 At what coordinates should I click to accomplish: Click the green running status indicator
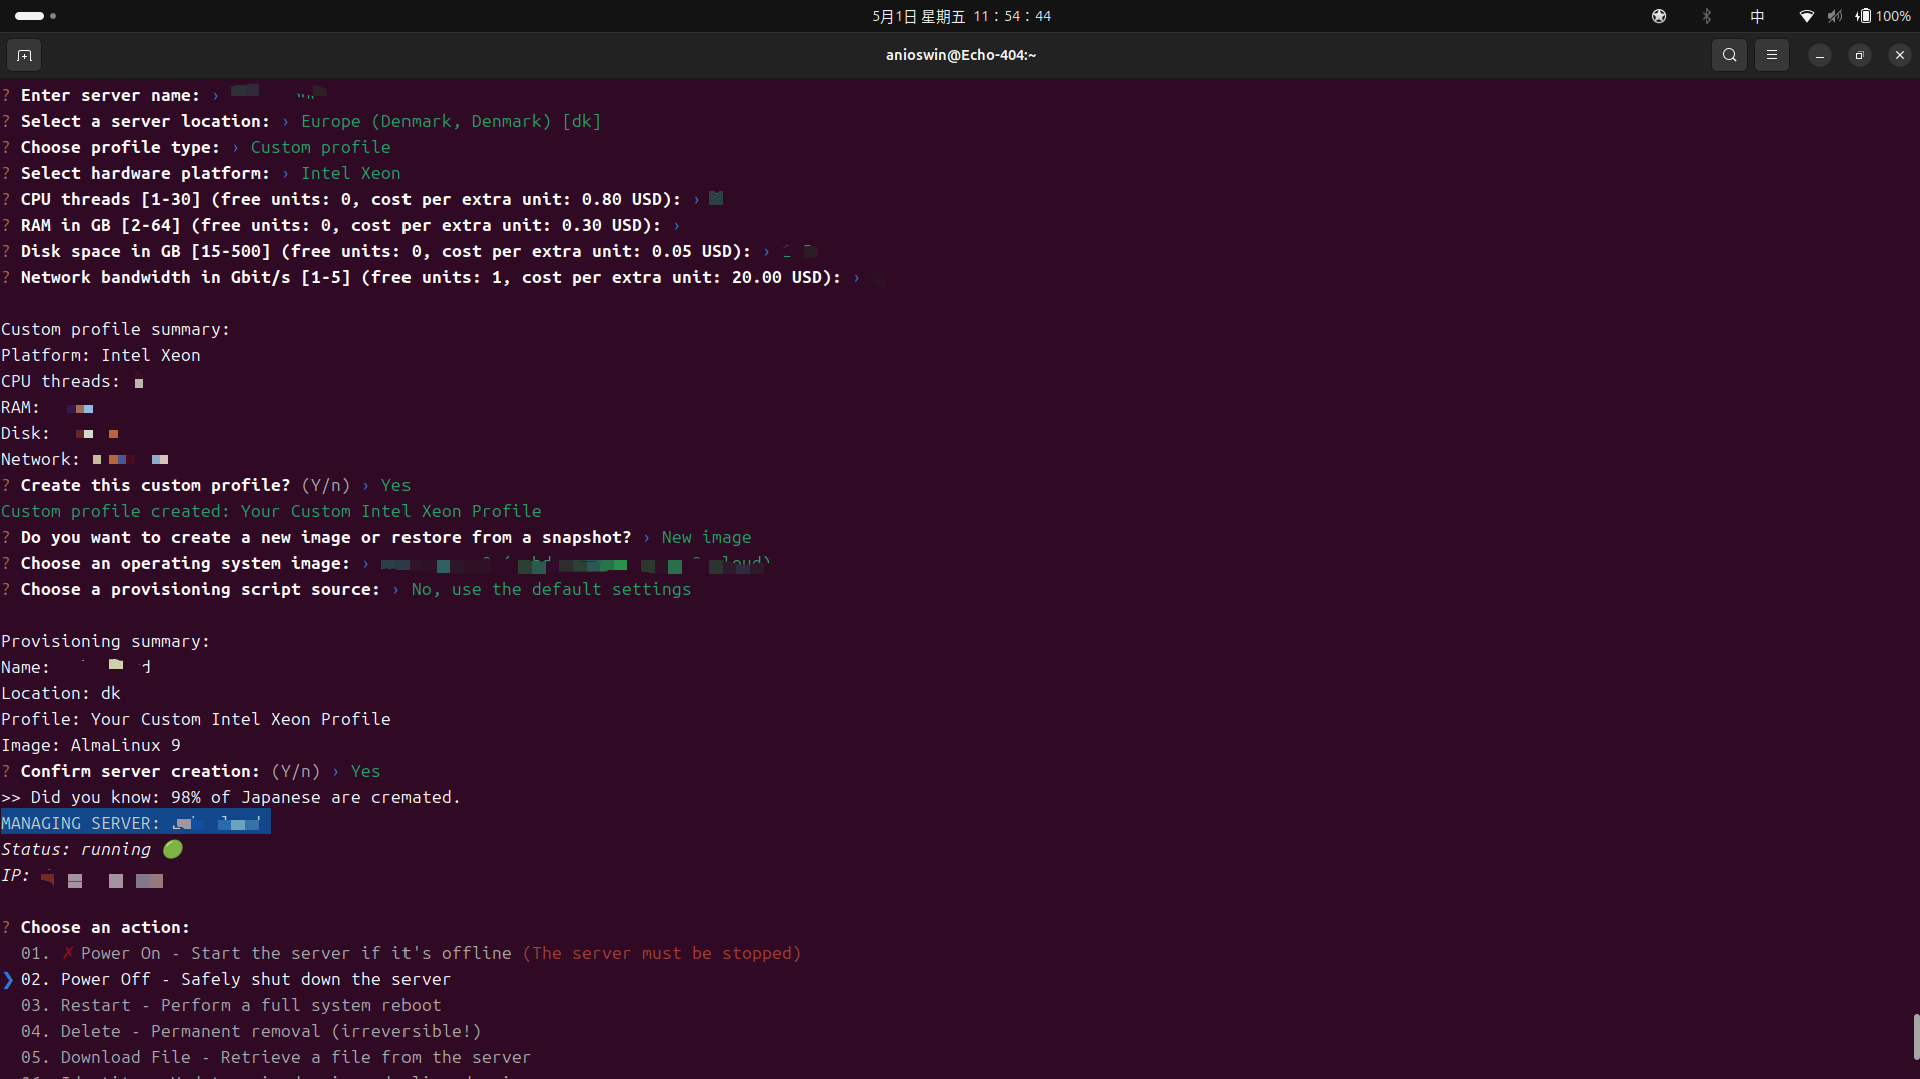[x=173, y=849]
